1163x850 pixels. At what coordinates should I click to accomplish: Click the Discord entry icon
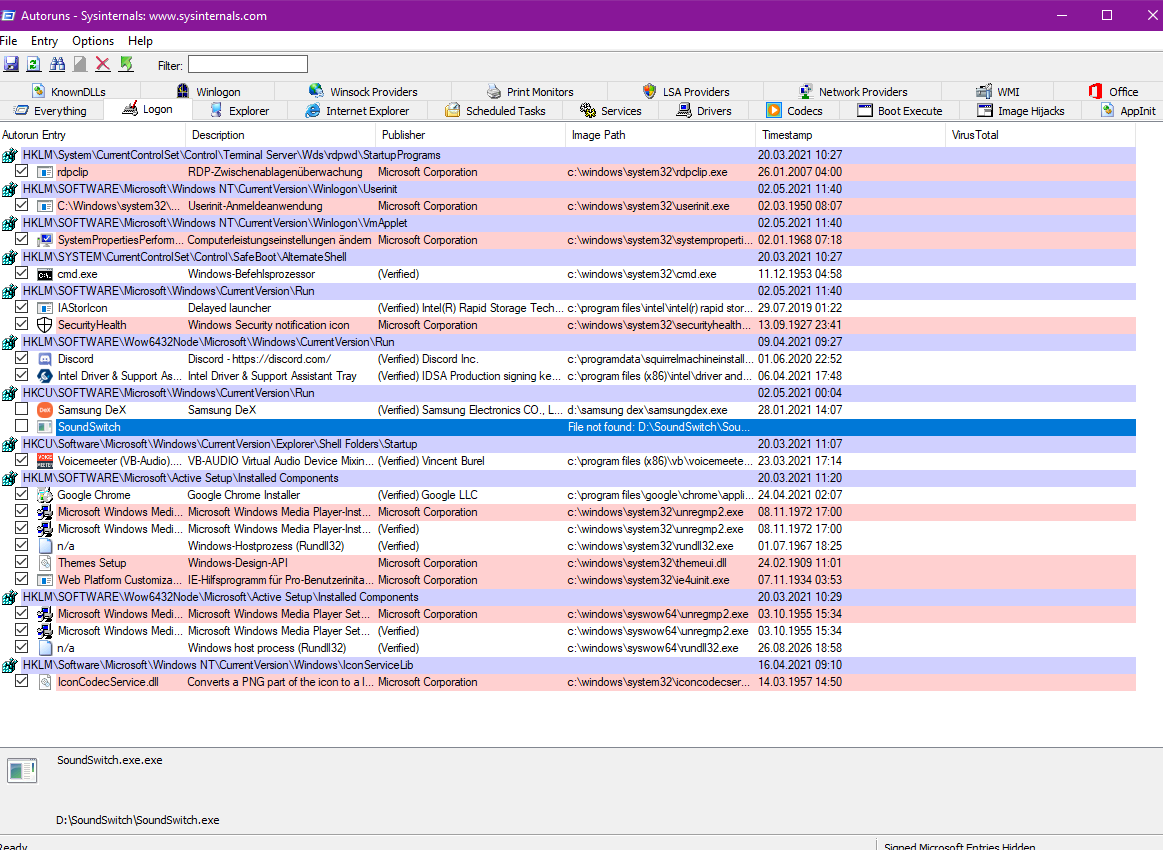pyautogui.click(x=45, y=359)
